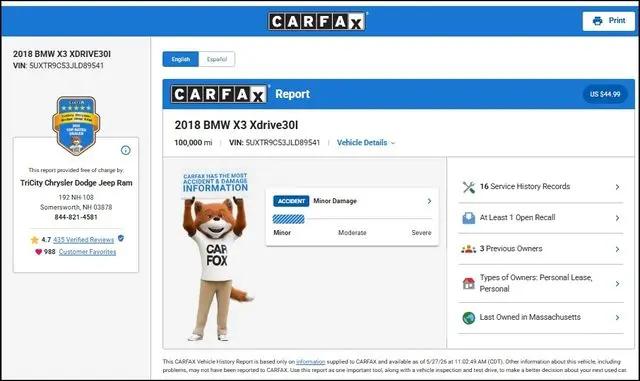Click the CARFAX most accident information sign
Screen dimensions: 640x381
point(215,183)
